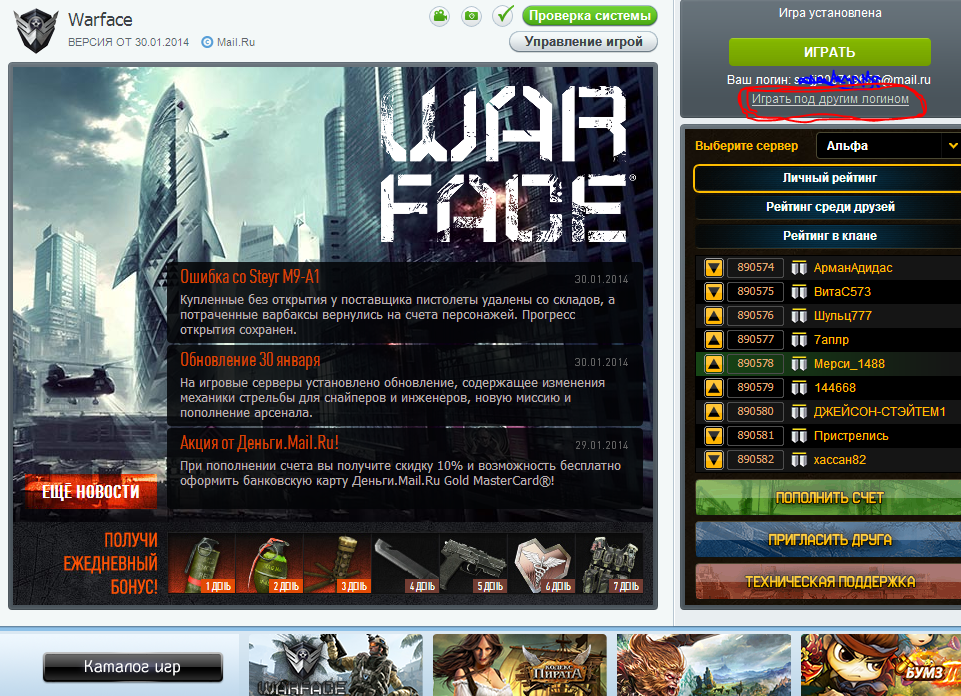Open the Ошибка со Steyr M9-A1 news

[249, 276]
